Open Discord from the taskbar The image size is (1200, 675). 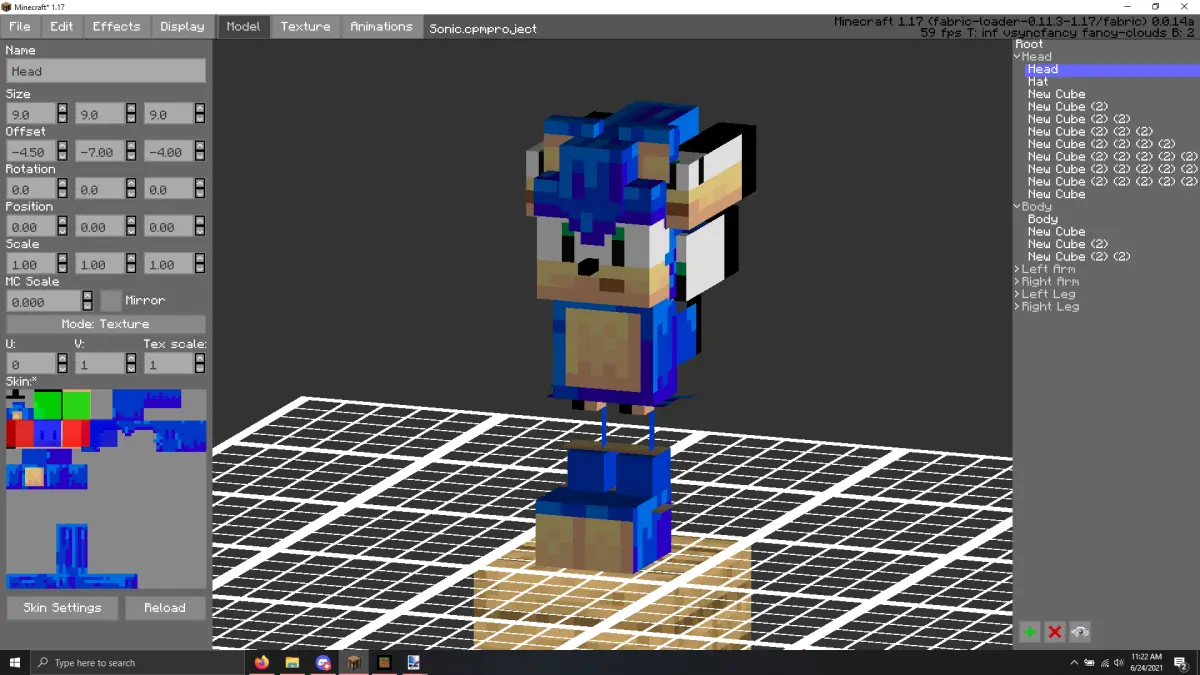(323, 662)
